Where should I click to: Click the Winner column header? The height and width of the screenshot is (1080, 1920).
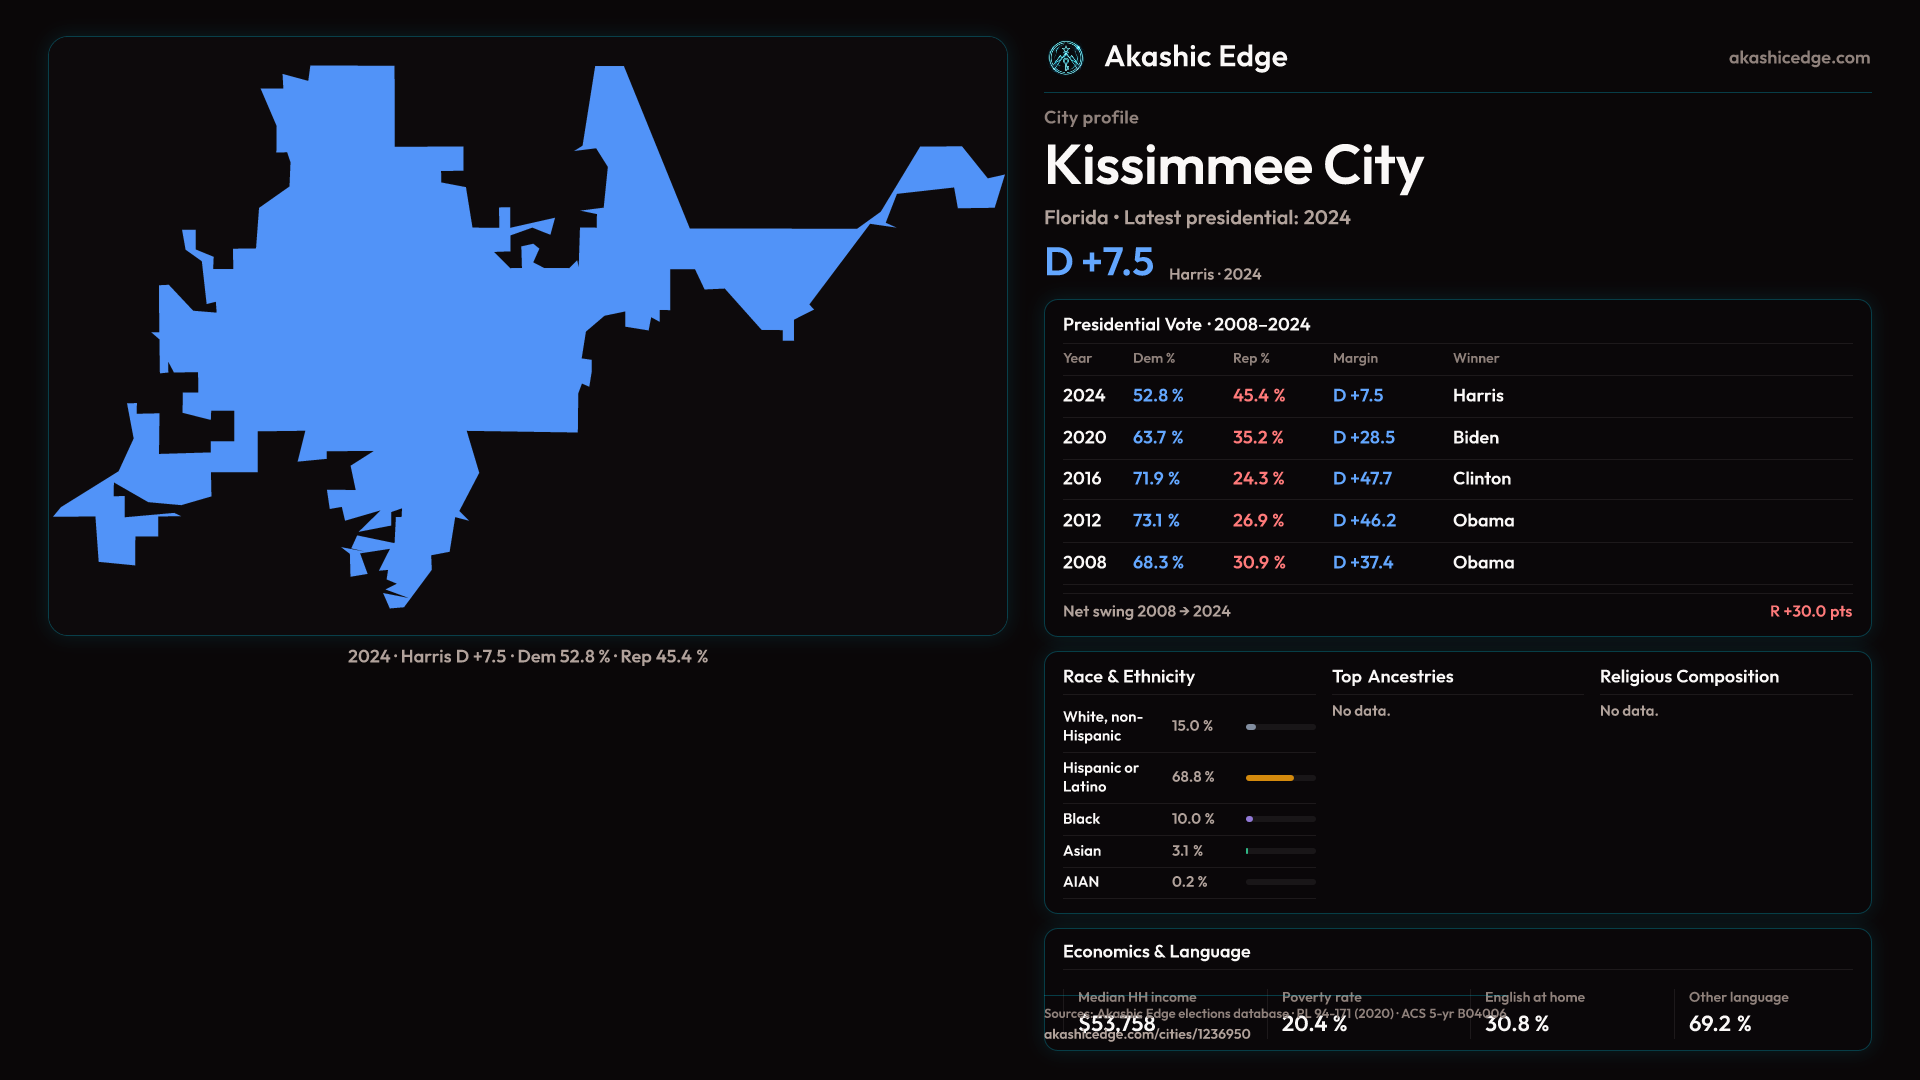[1475, 358]
